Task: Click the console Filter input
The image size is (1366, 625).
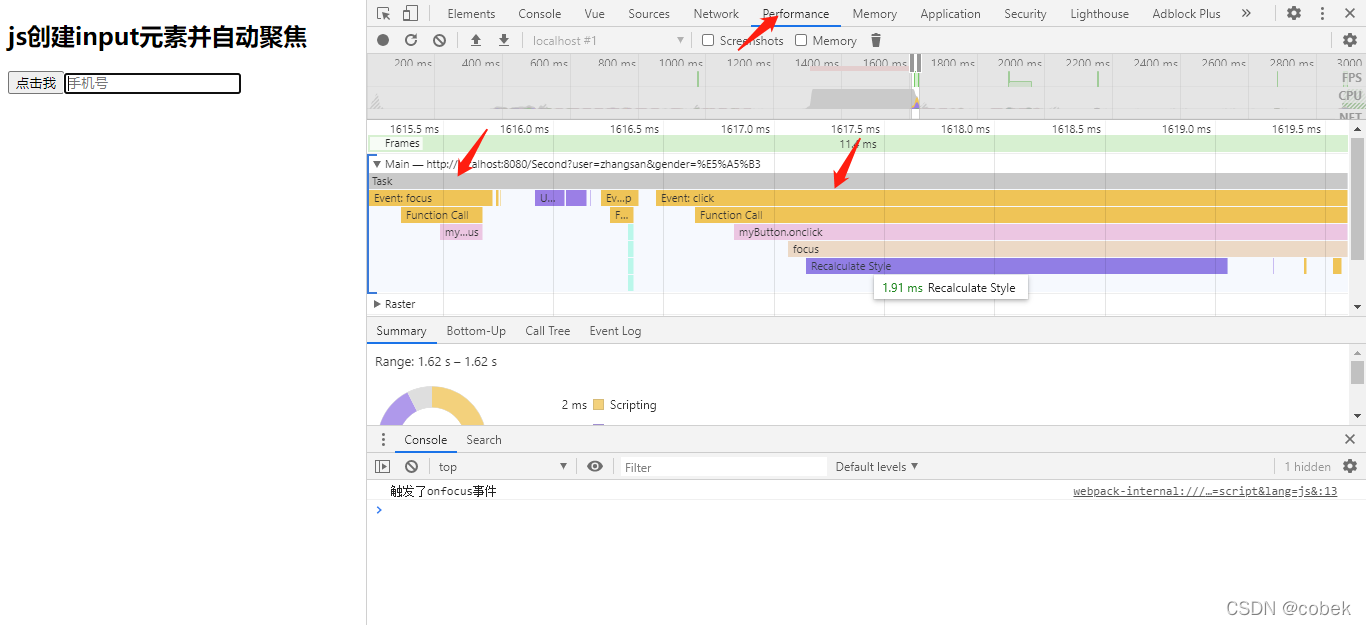Action: [722, 467]
